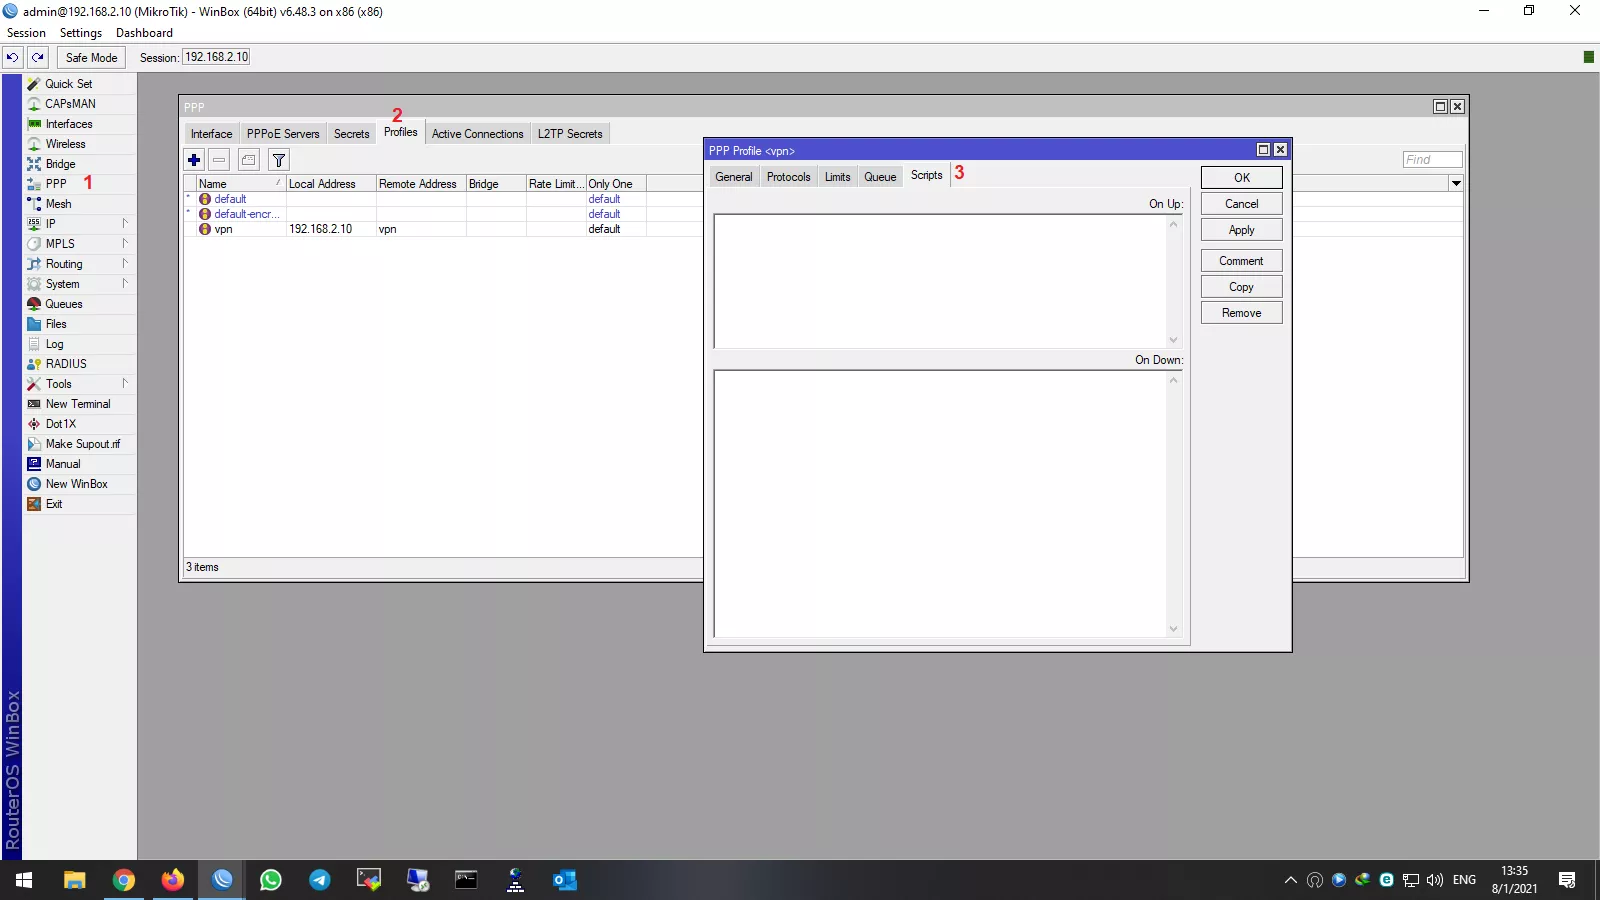This screenshot has width=1600, height=900.
Task: Click inside the On Up script box
Action: 940,281
